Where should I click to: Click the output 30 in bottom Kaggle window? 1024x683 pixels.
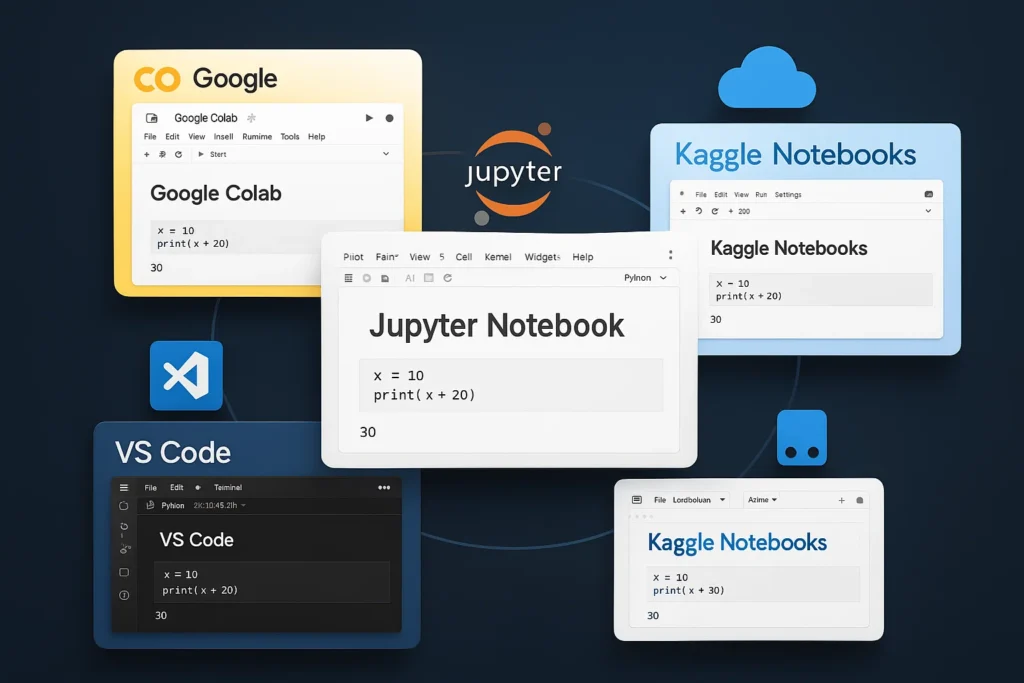pyautogui.click(x=653, y=616)
